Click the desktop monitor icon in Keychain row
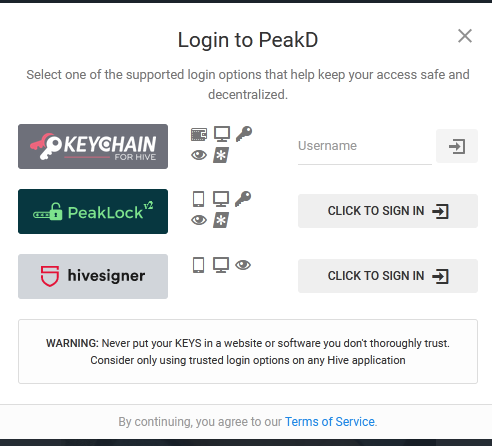The width and height of the screenshot is (492, 446). point(222,134)
